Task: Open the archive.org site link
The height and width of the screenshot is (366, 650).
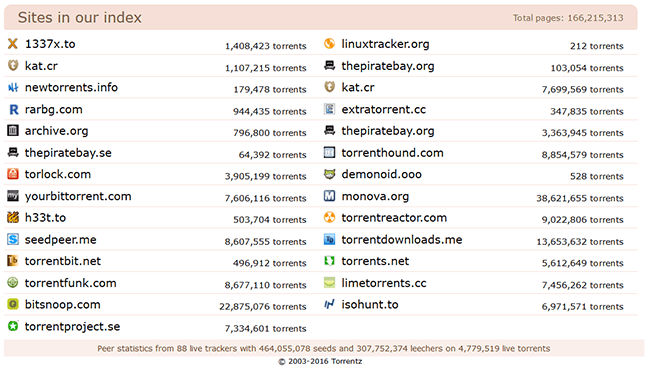Action: tap(56, 131)
